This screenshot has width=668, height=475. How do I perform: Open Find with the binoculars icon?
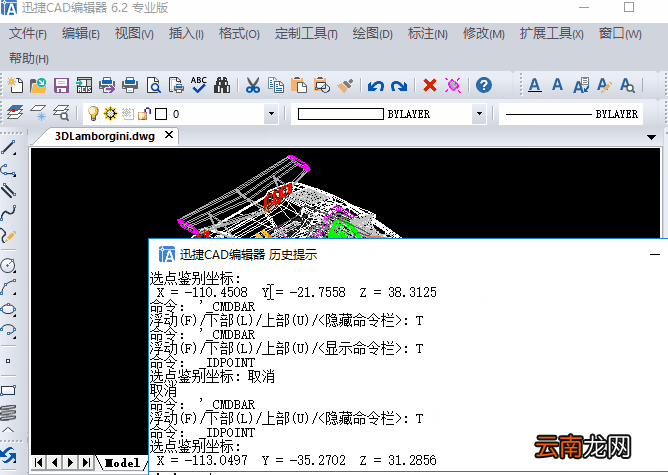click(x=222, y=85)
